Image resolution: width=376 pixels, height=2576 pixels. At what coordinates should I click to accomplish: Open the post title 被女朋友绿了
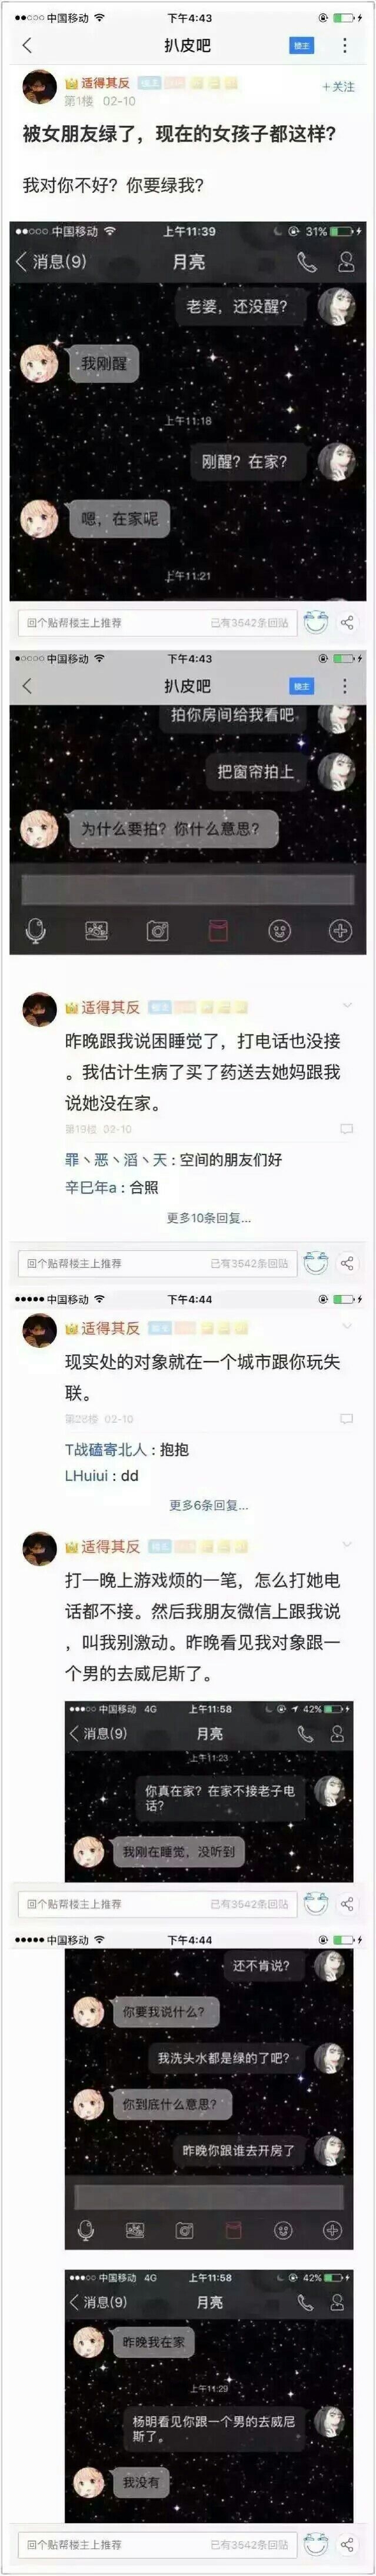(179, 133)
